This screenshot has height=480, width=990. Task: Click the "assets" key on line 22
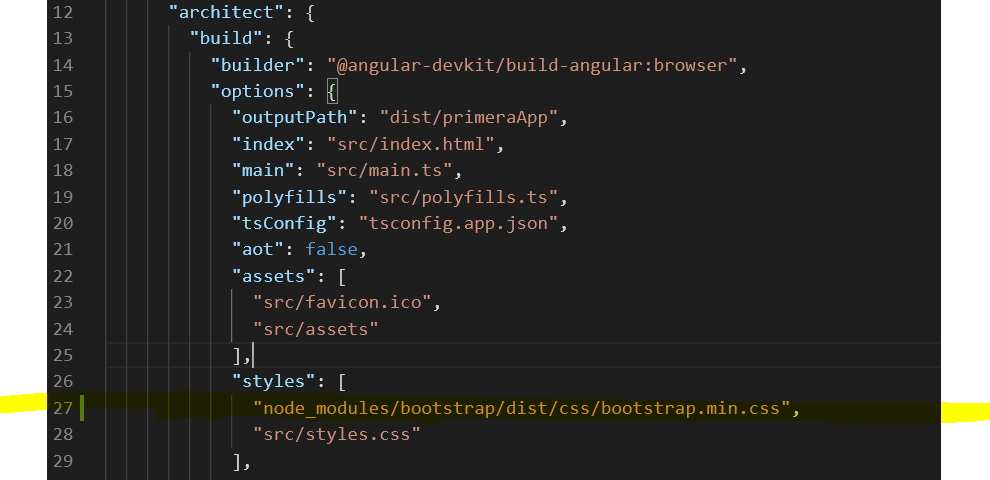point(270,274)
